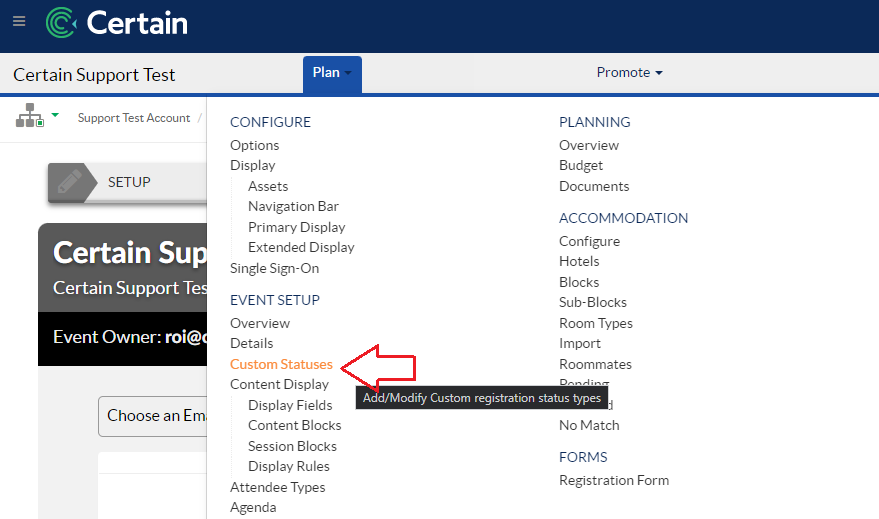This screenshot has width=879, height=519.
Task: Click the EVENT SETUP section heading
Action: coord(275,300)
